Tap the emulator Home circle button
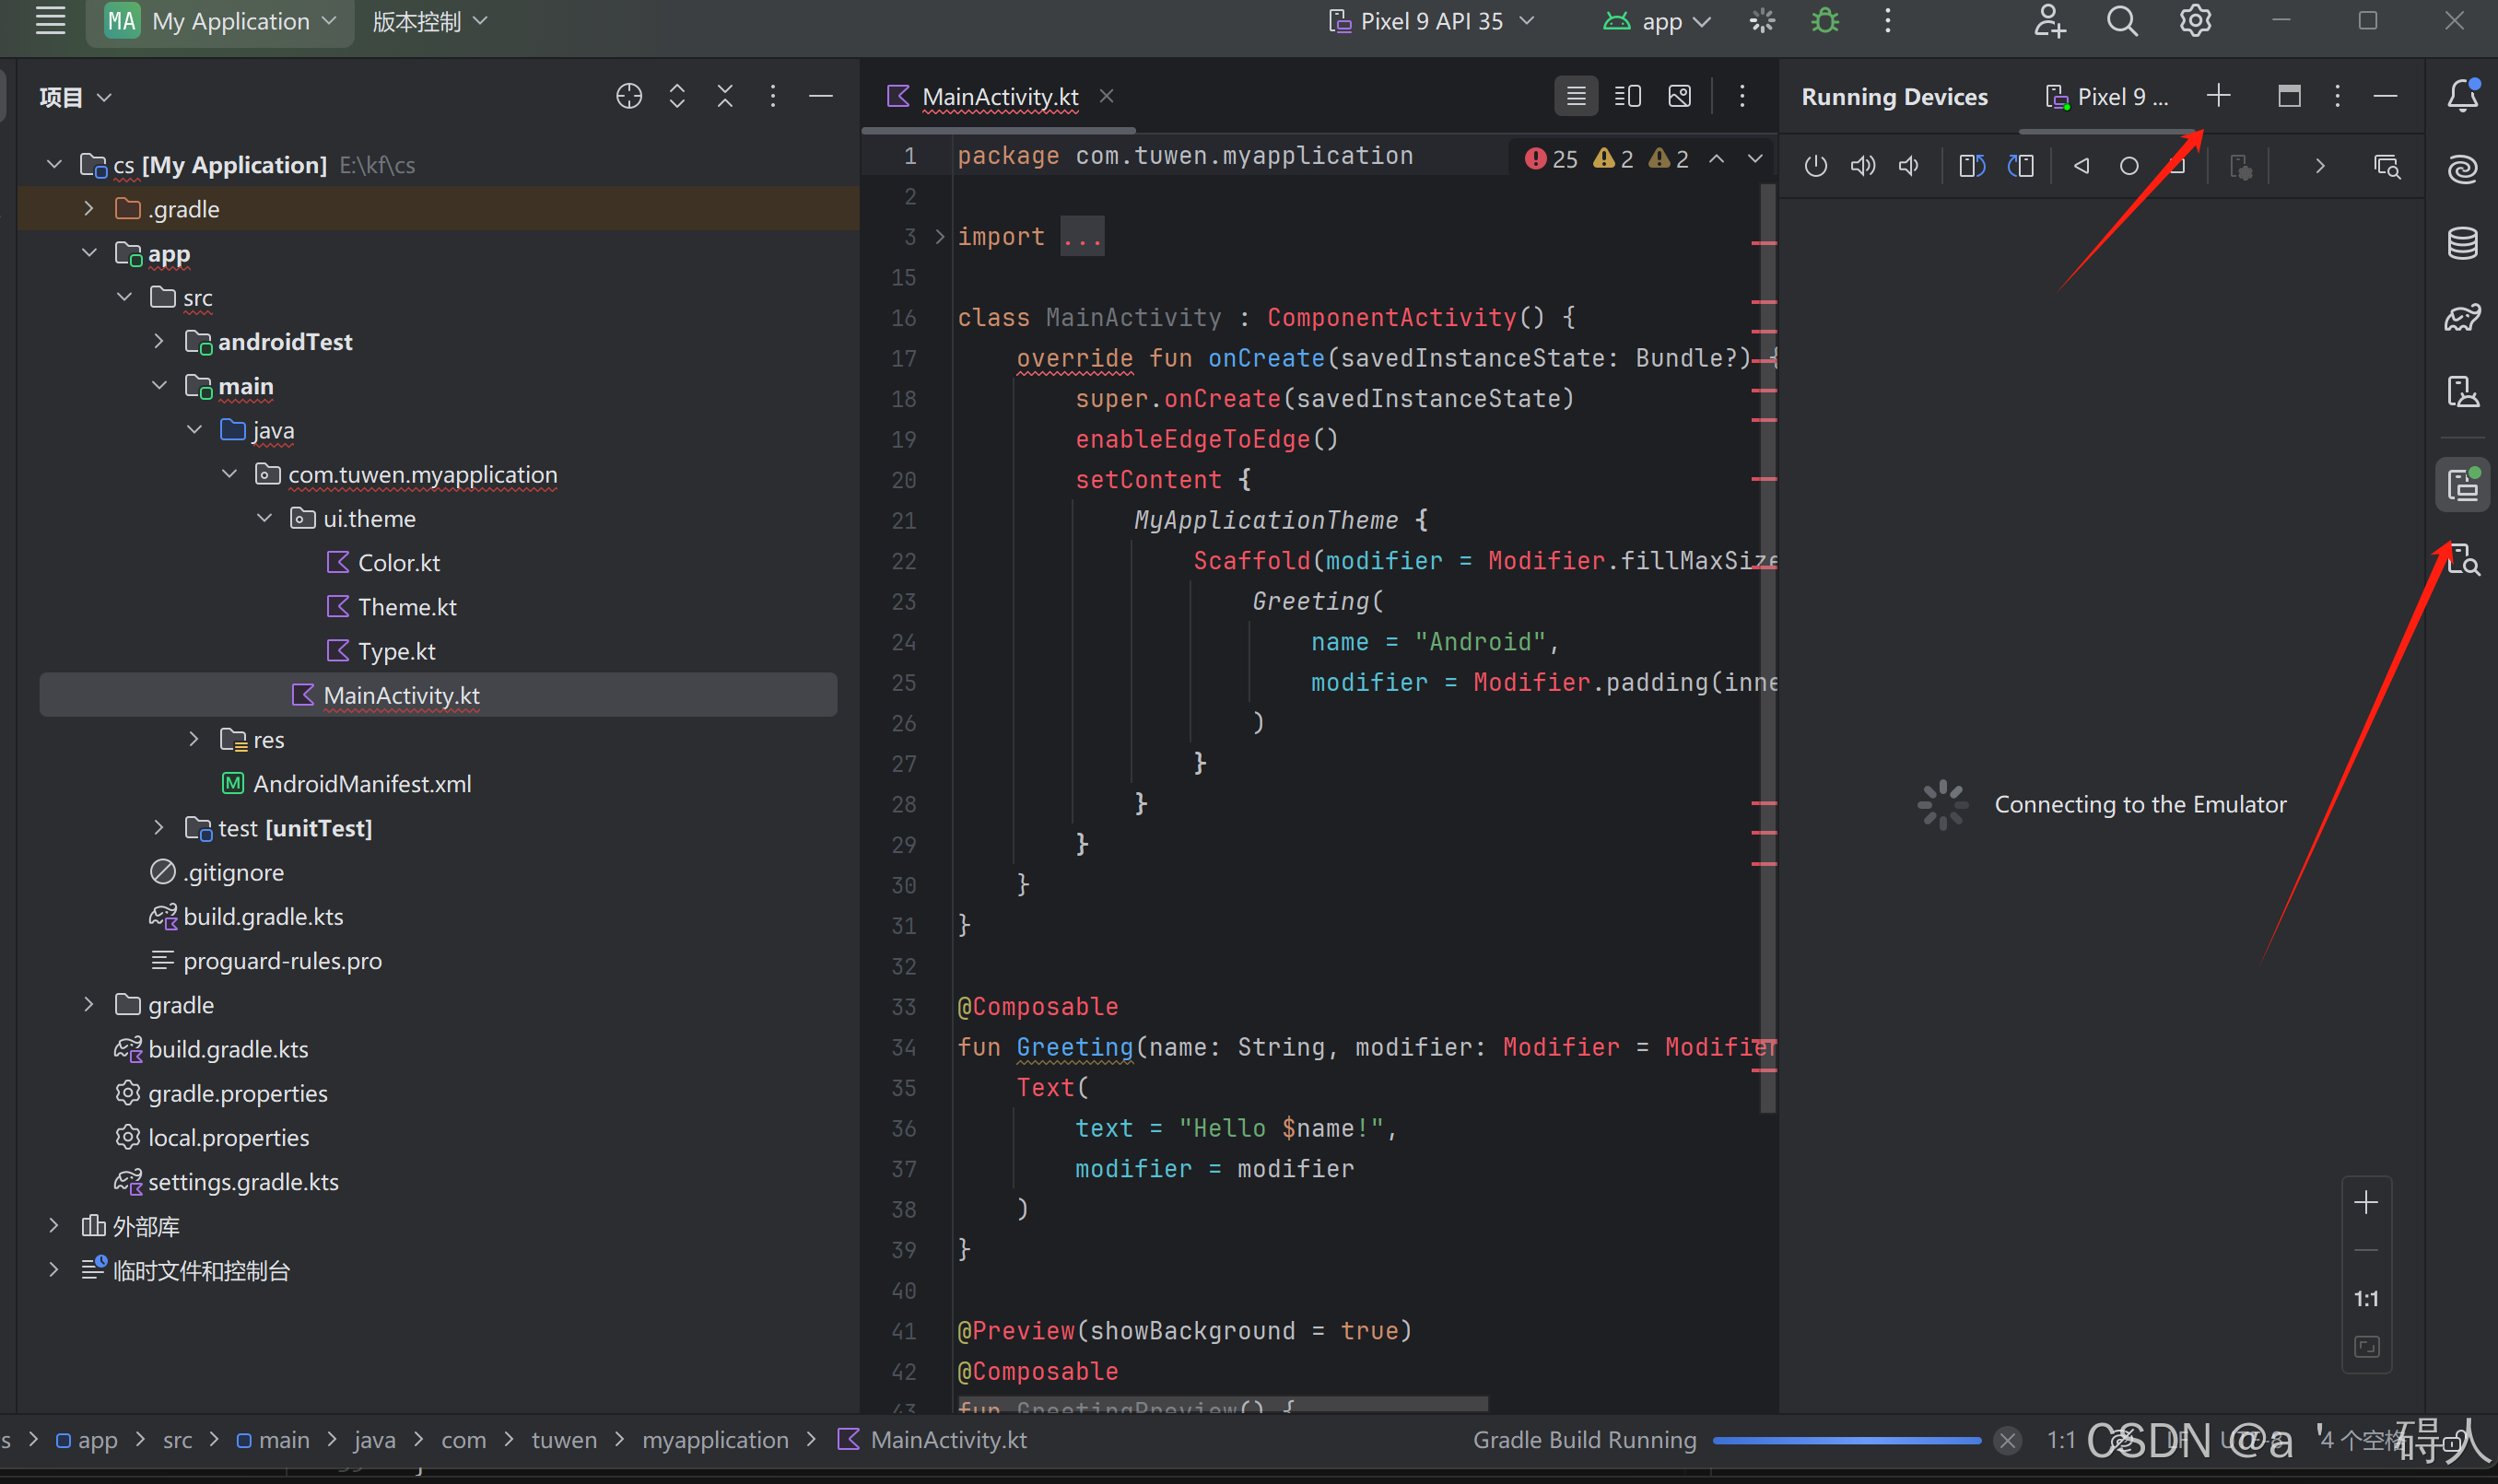Image resolution: width=2498 pixels, height=1484 pixels. [x=2129, y=166]
